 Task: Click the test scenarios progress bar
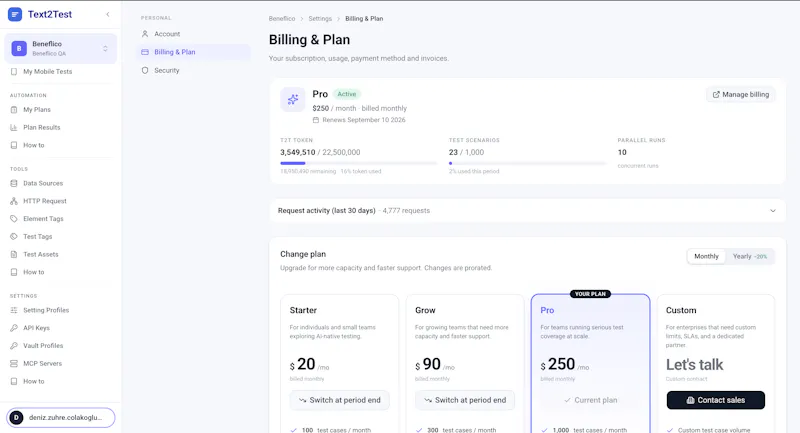click(x=528, y=163)
